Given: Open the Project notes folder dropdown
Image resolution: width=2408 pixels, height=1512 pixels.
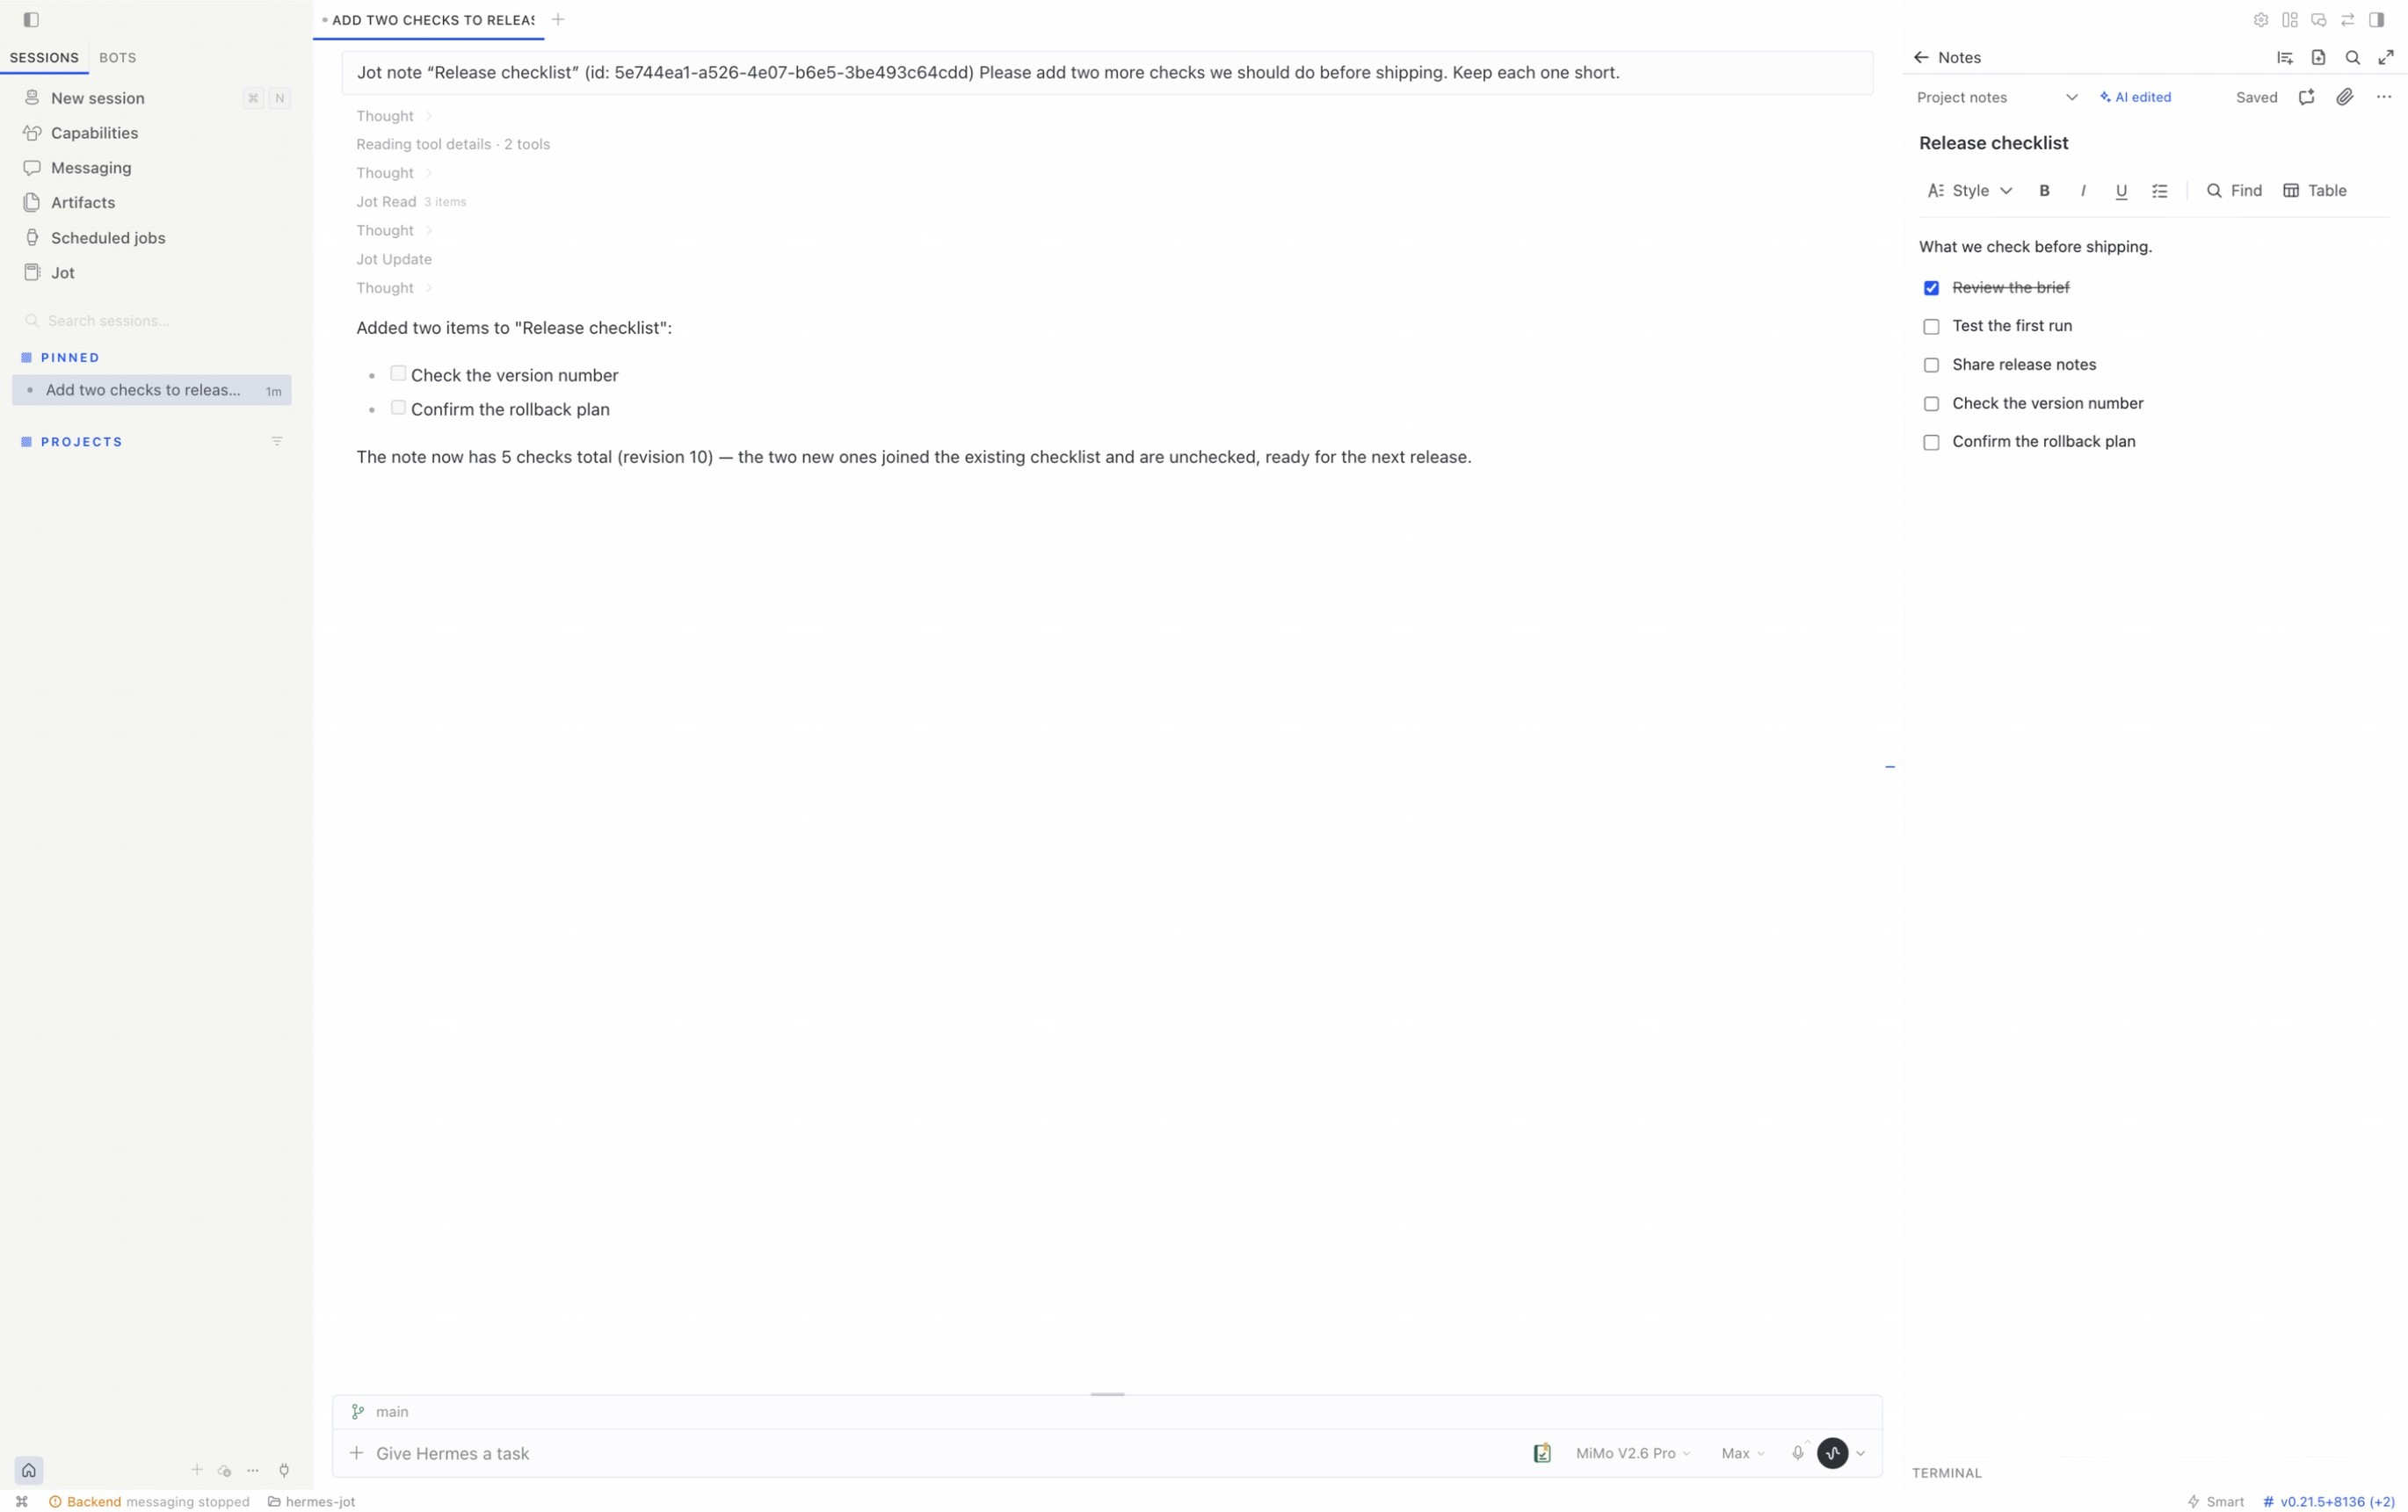Looking at the screenshot, I should click(x=1996, y=97).
